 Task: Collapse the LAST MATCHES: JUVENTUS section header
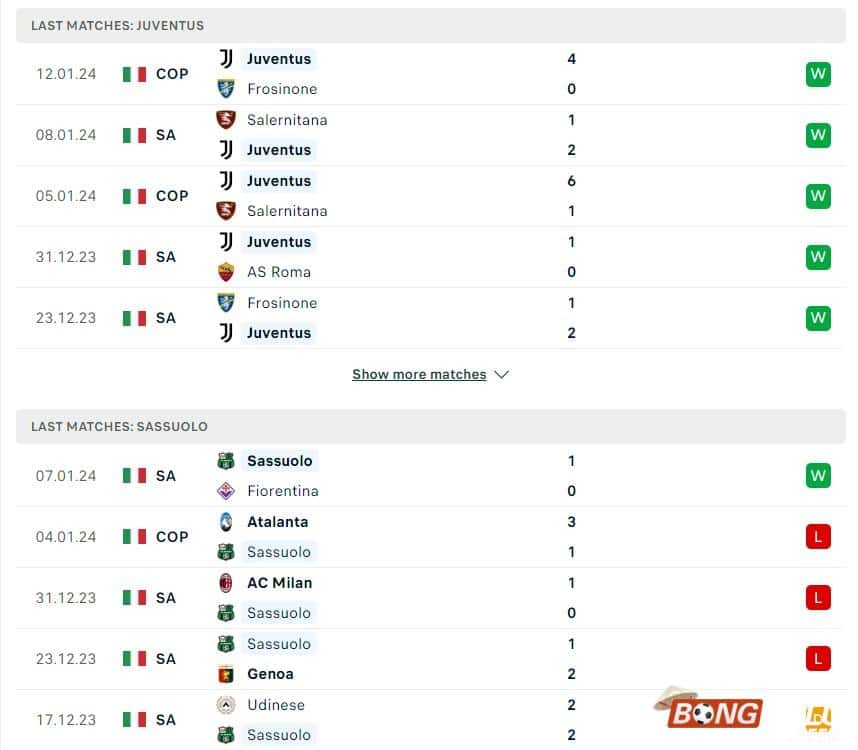coord(117,26)
